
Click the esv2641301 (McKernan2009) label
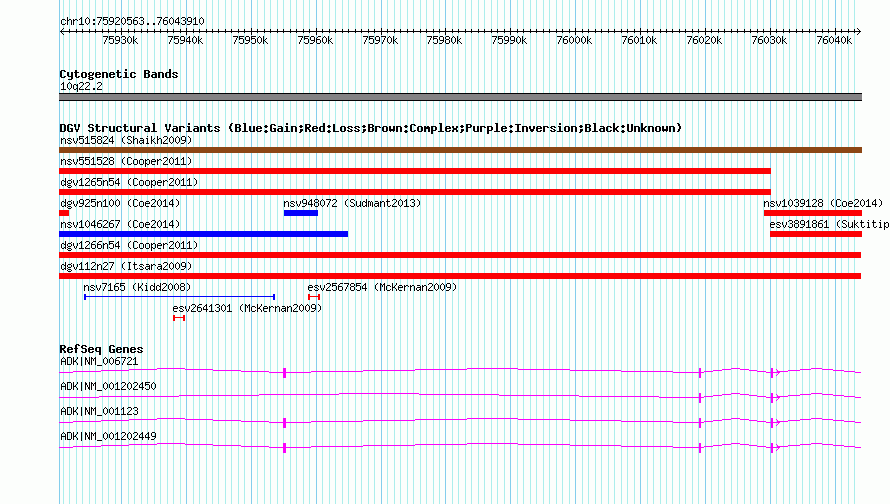coord(247,308)
